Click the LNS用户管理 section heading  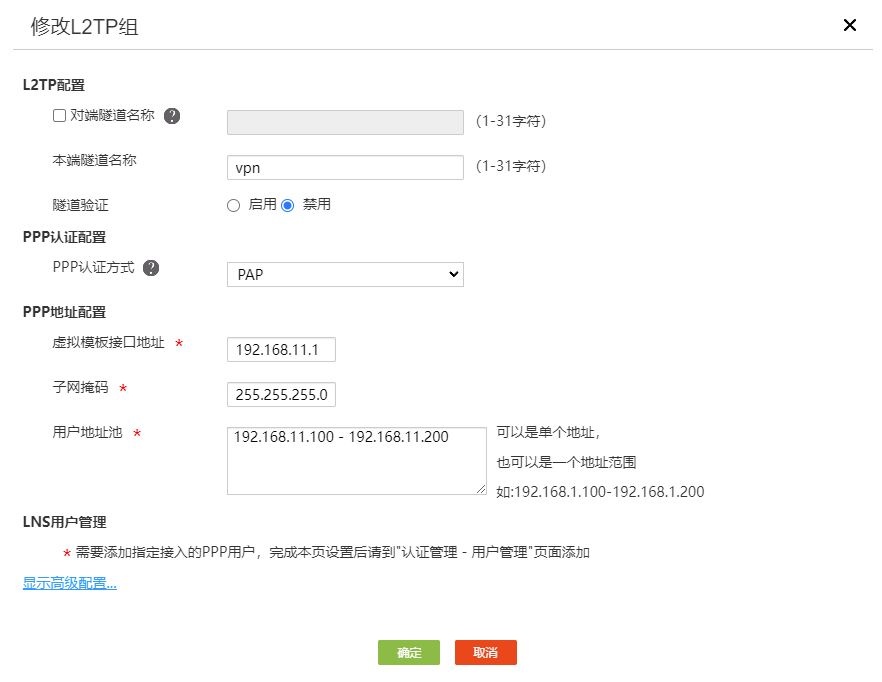64,522
